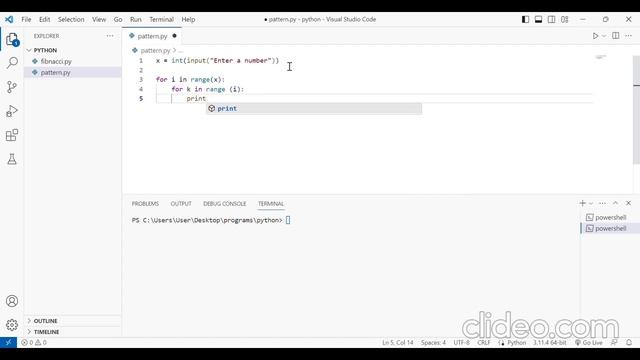640x360 pixels.
Task: Open the Edit menu
Action: click(44, 19)
